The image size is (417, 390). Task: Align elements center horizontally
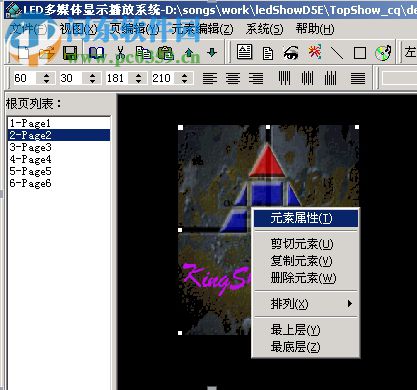click(x=233, y=79)
